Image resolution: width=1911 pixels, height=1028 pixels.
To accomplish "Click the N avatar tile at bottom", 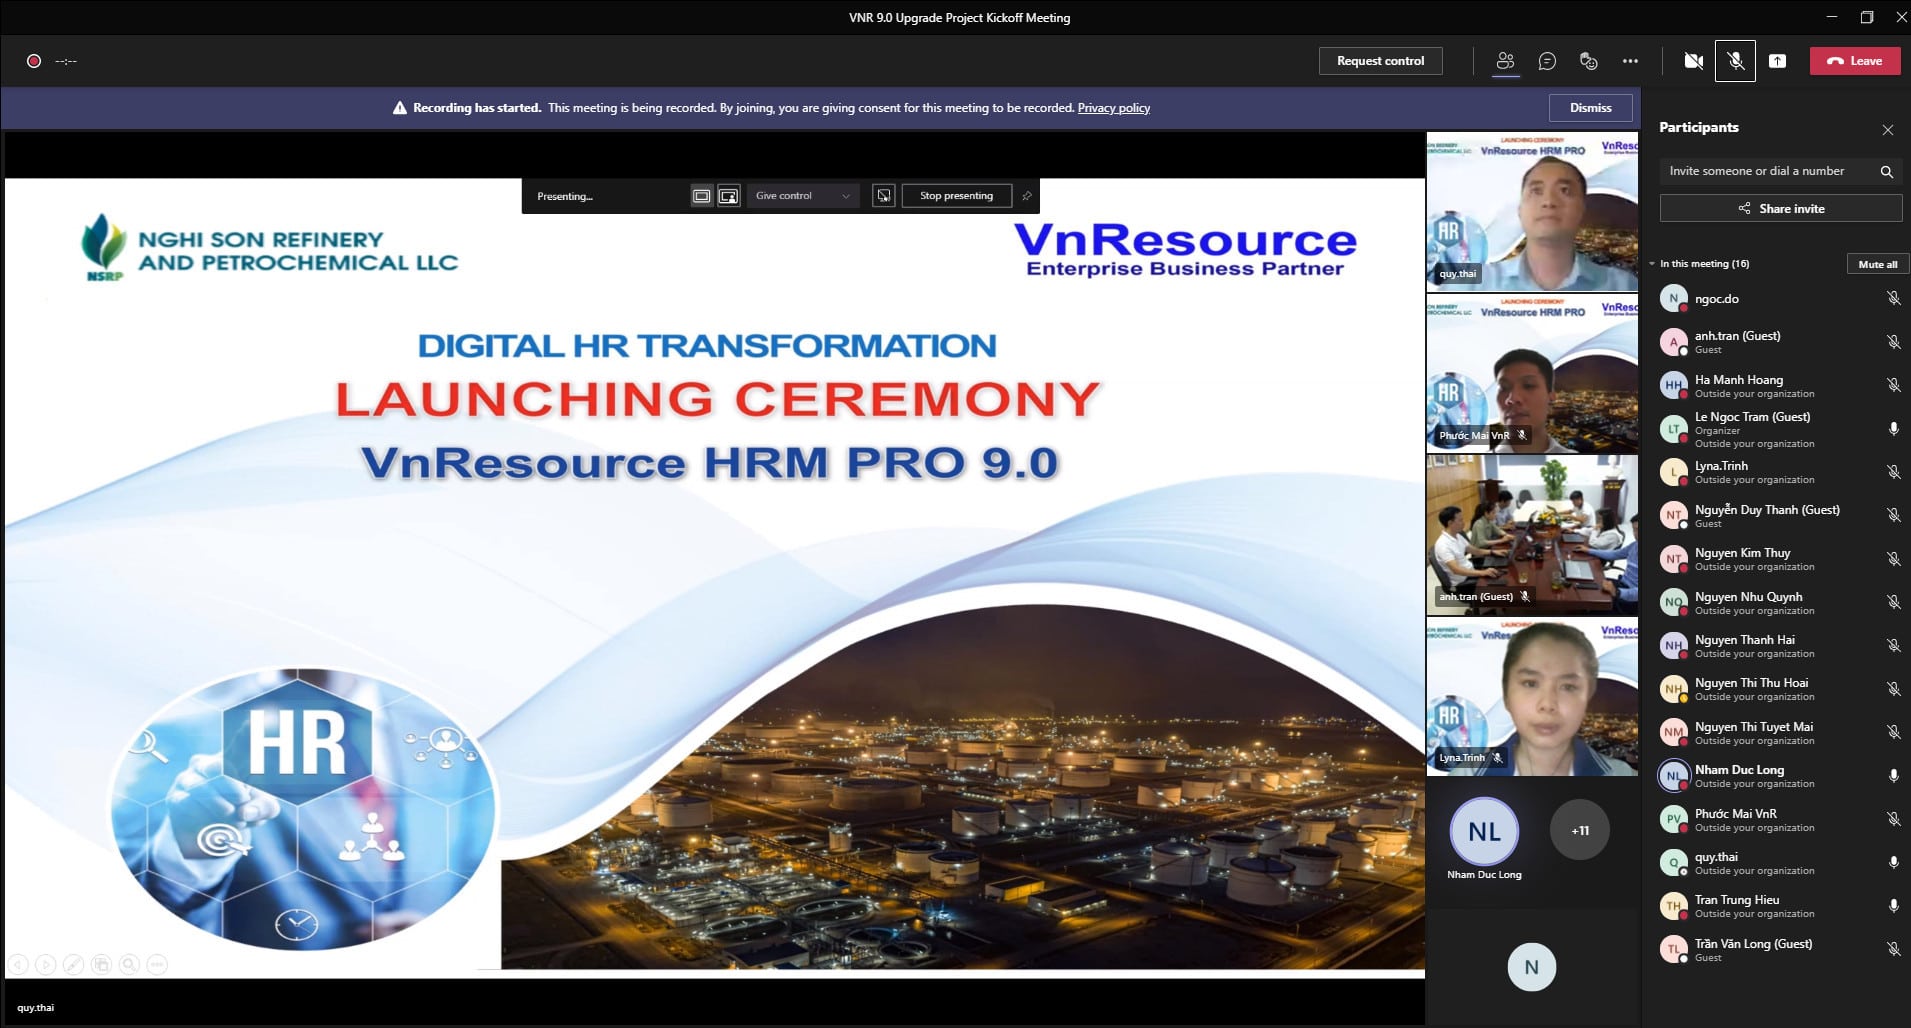I will pyautogui.click(x=1531, y=967).
